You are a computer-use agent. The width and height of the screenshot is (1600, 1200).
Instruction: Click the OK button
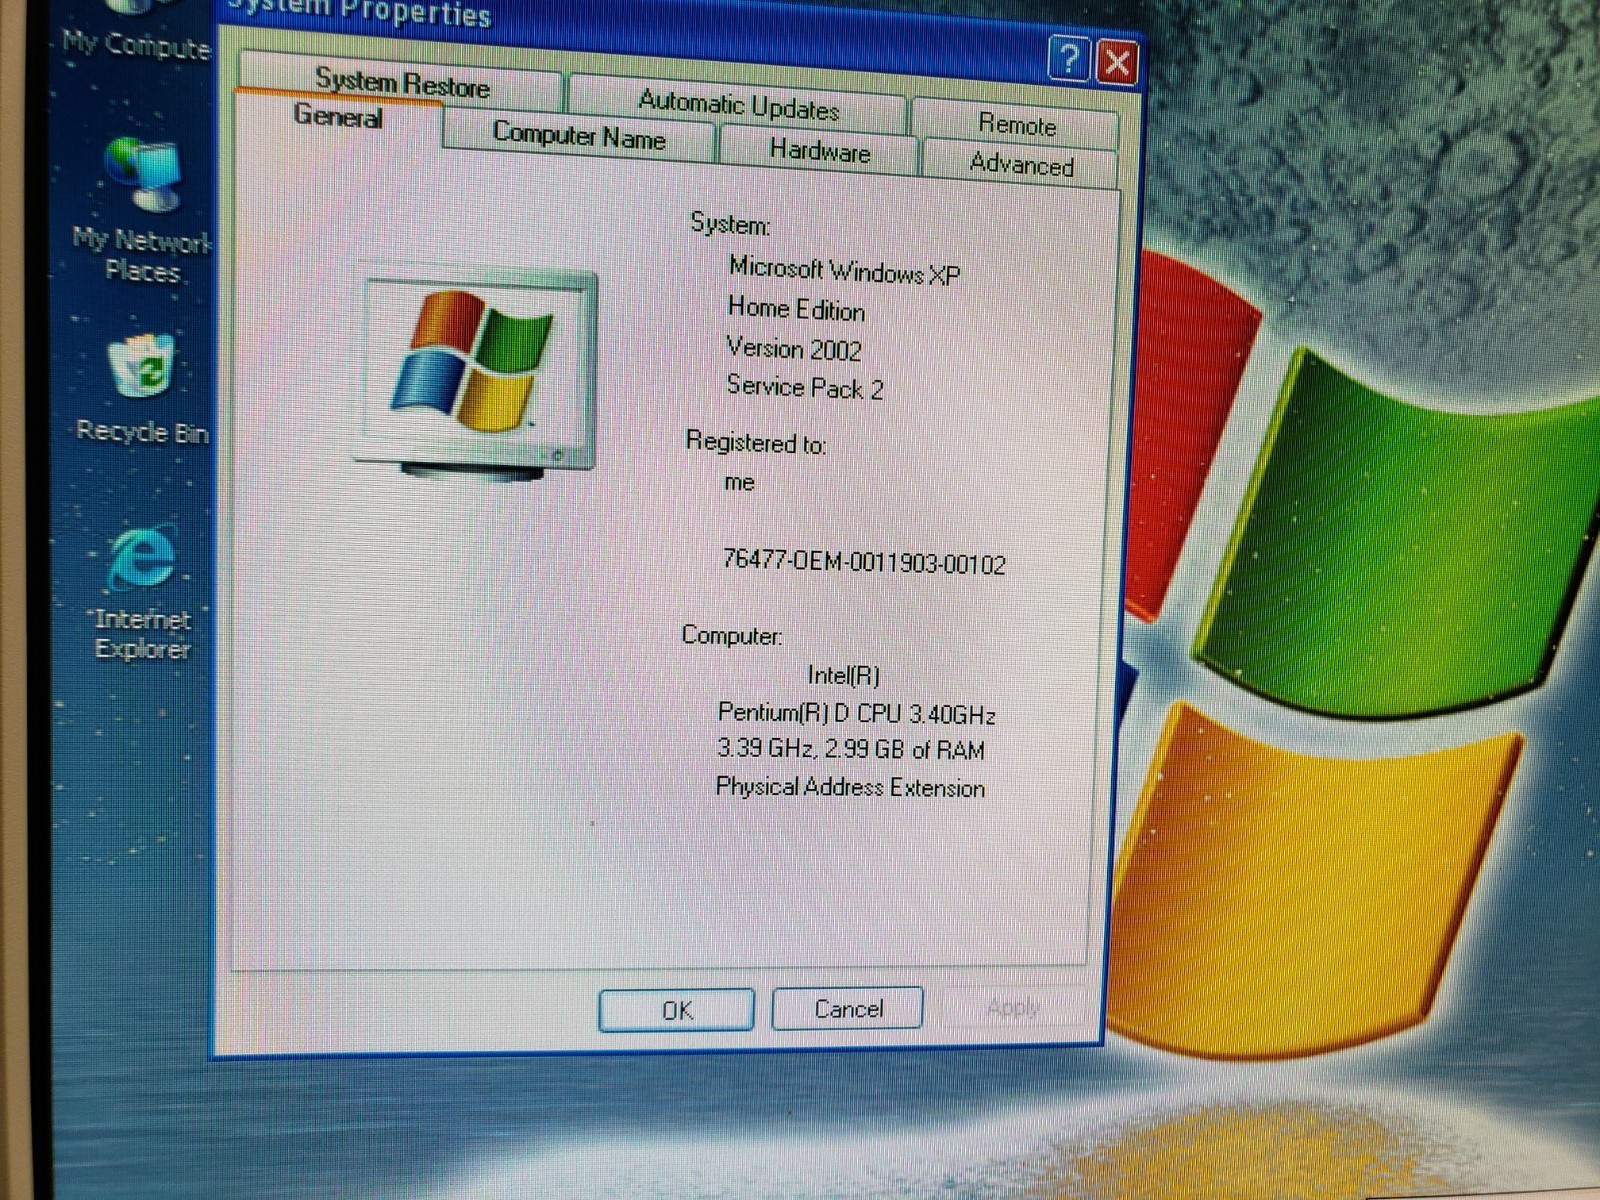pyautogui.click(x=677, y=1010)
